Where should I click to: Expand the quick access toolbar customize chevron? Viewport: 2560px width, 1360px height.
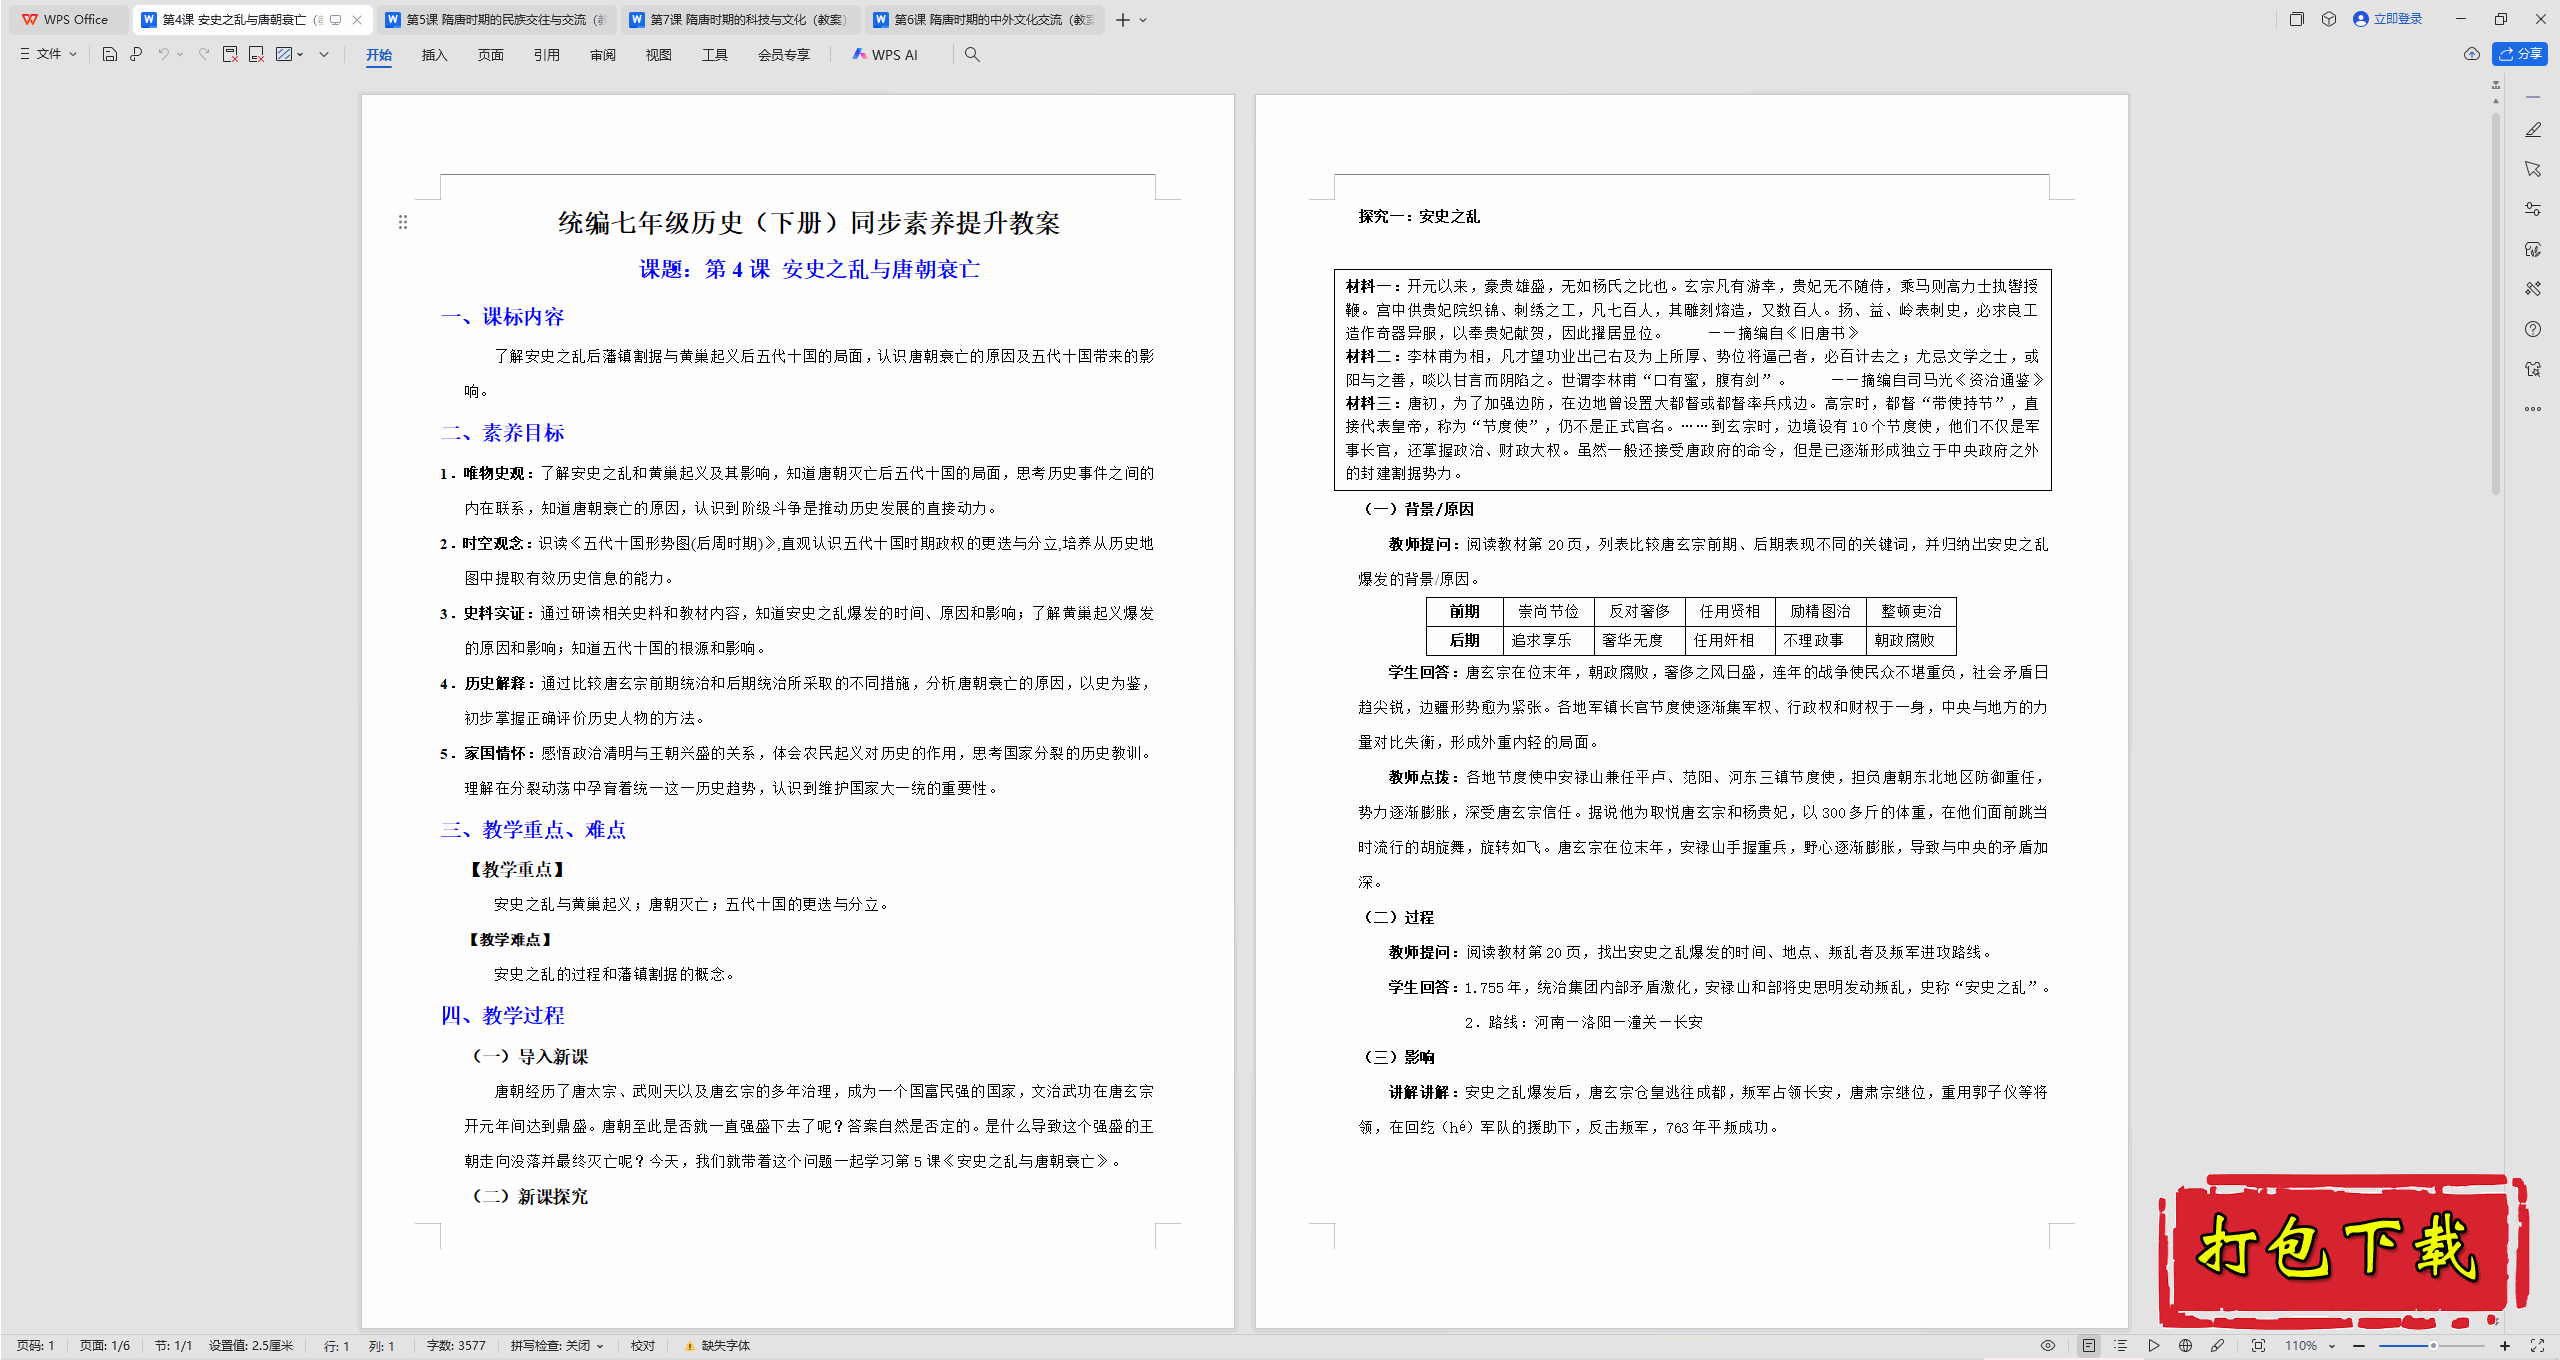click(324, 54)
